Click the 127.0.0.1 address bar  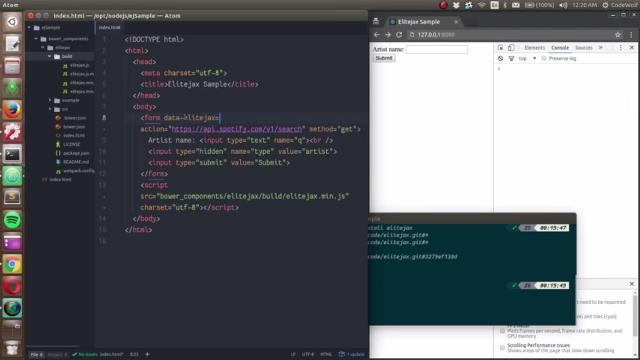pos(510,35)
